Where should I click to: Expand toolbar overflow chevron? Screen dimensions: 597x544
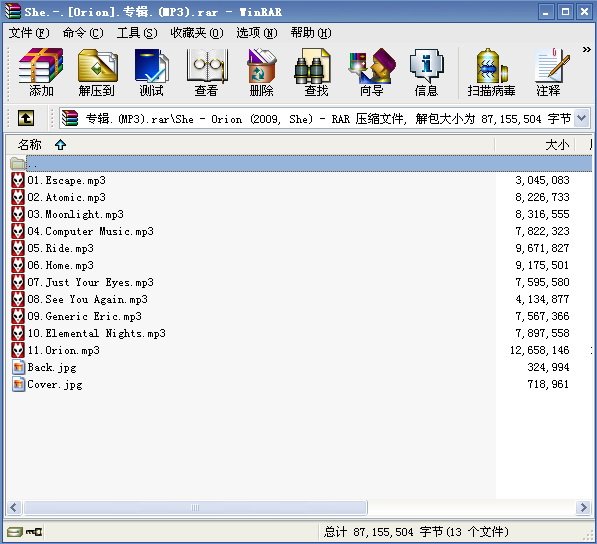click(586, 49)
